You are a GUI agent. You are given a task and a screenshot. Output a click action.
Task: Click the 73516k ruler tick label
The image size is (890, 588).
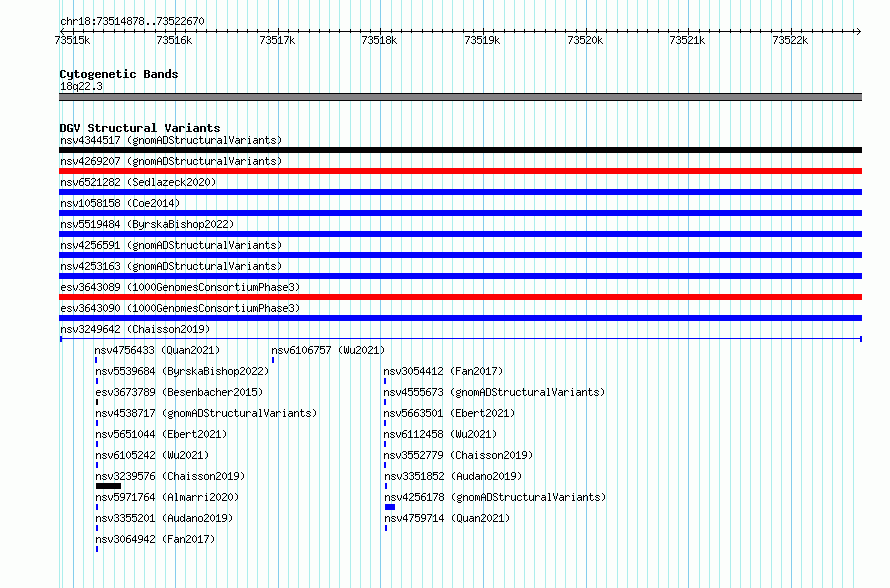pyautogui.click(x=174, y=40)
